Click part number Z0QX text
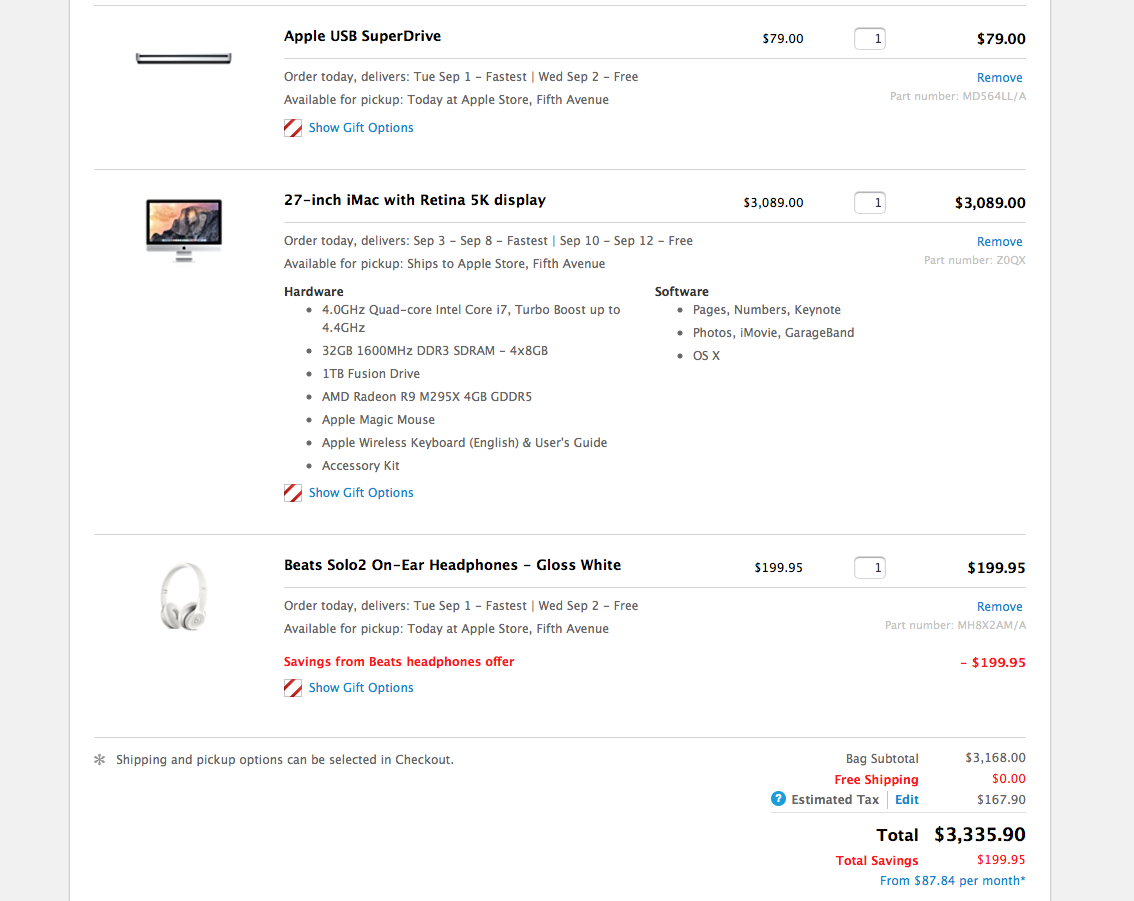1134x901 pixels. click(x=974, y=260)
